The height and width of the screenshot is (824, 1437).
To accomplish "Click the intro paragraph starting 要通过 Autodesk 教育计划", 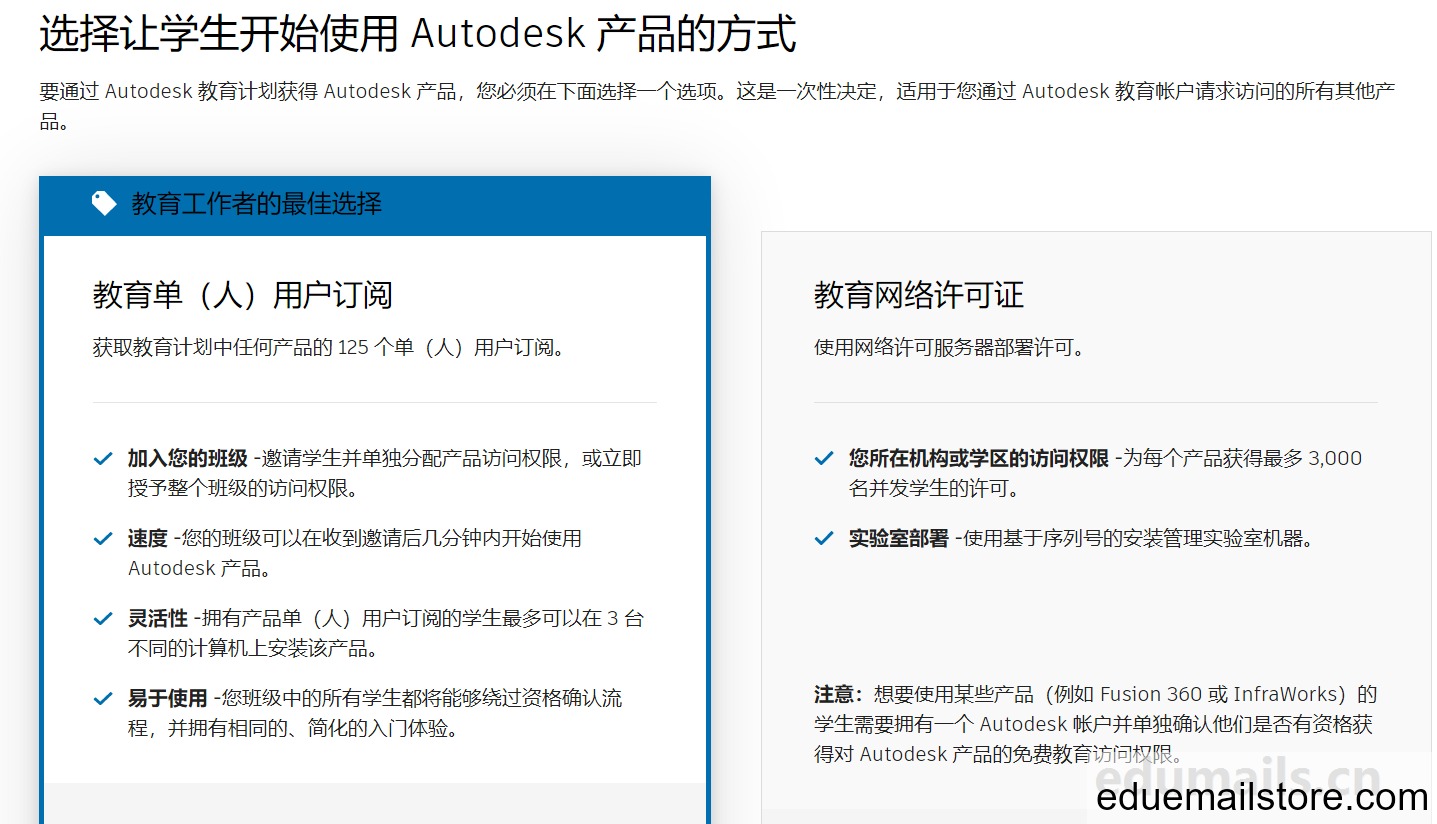I will point(717,106).
